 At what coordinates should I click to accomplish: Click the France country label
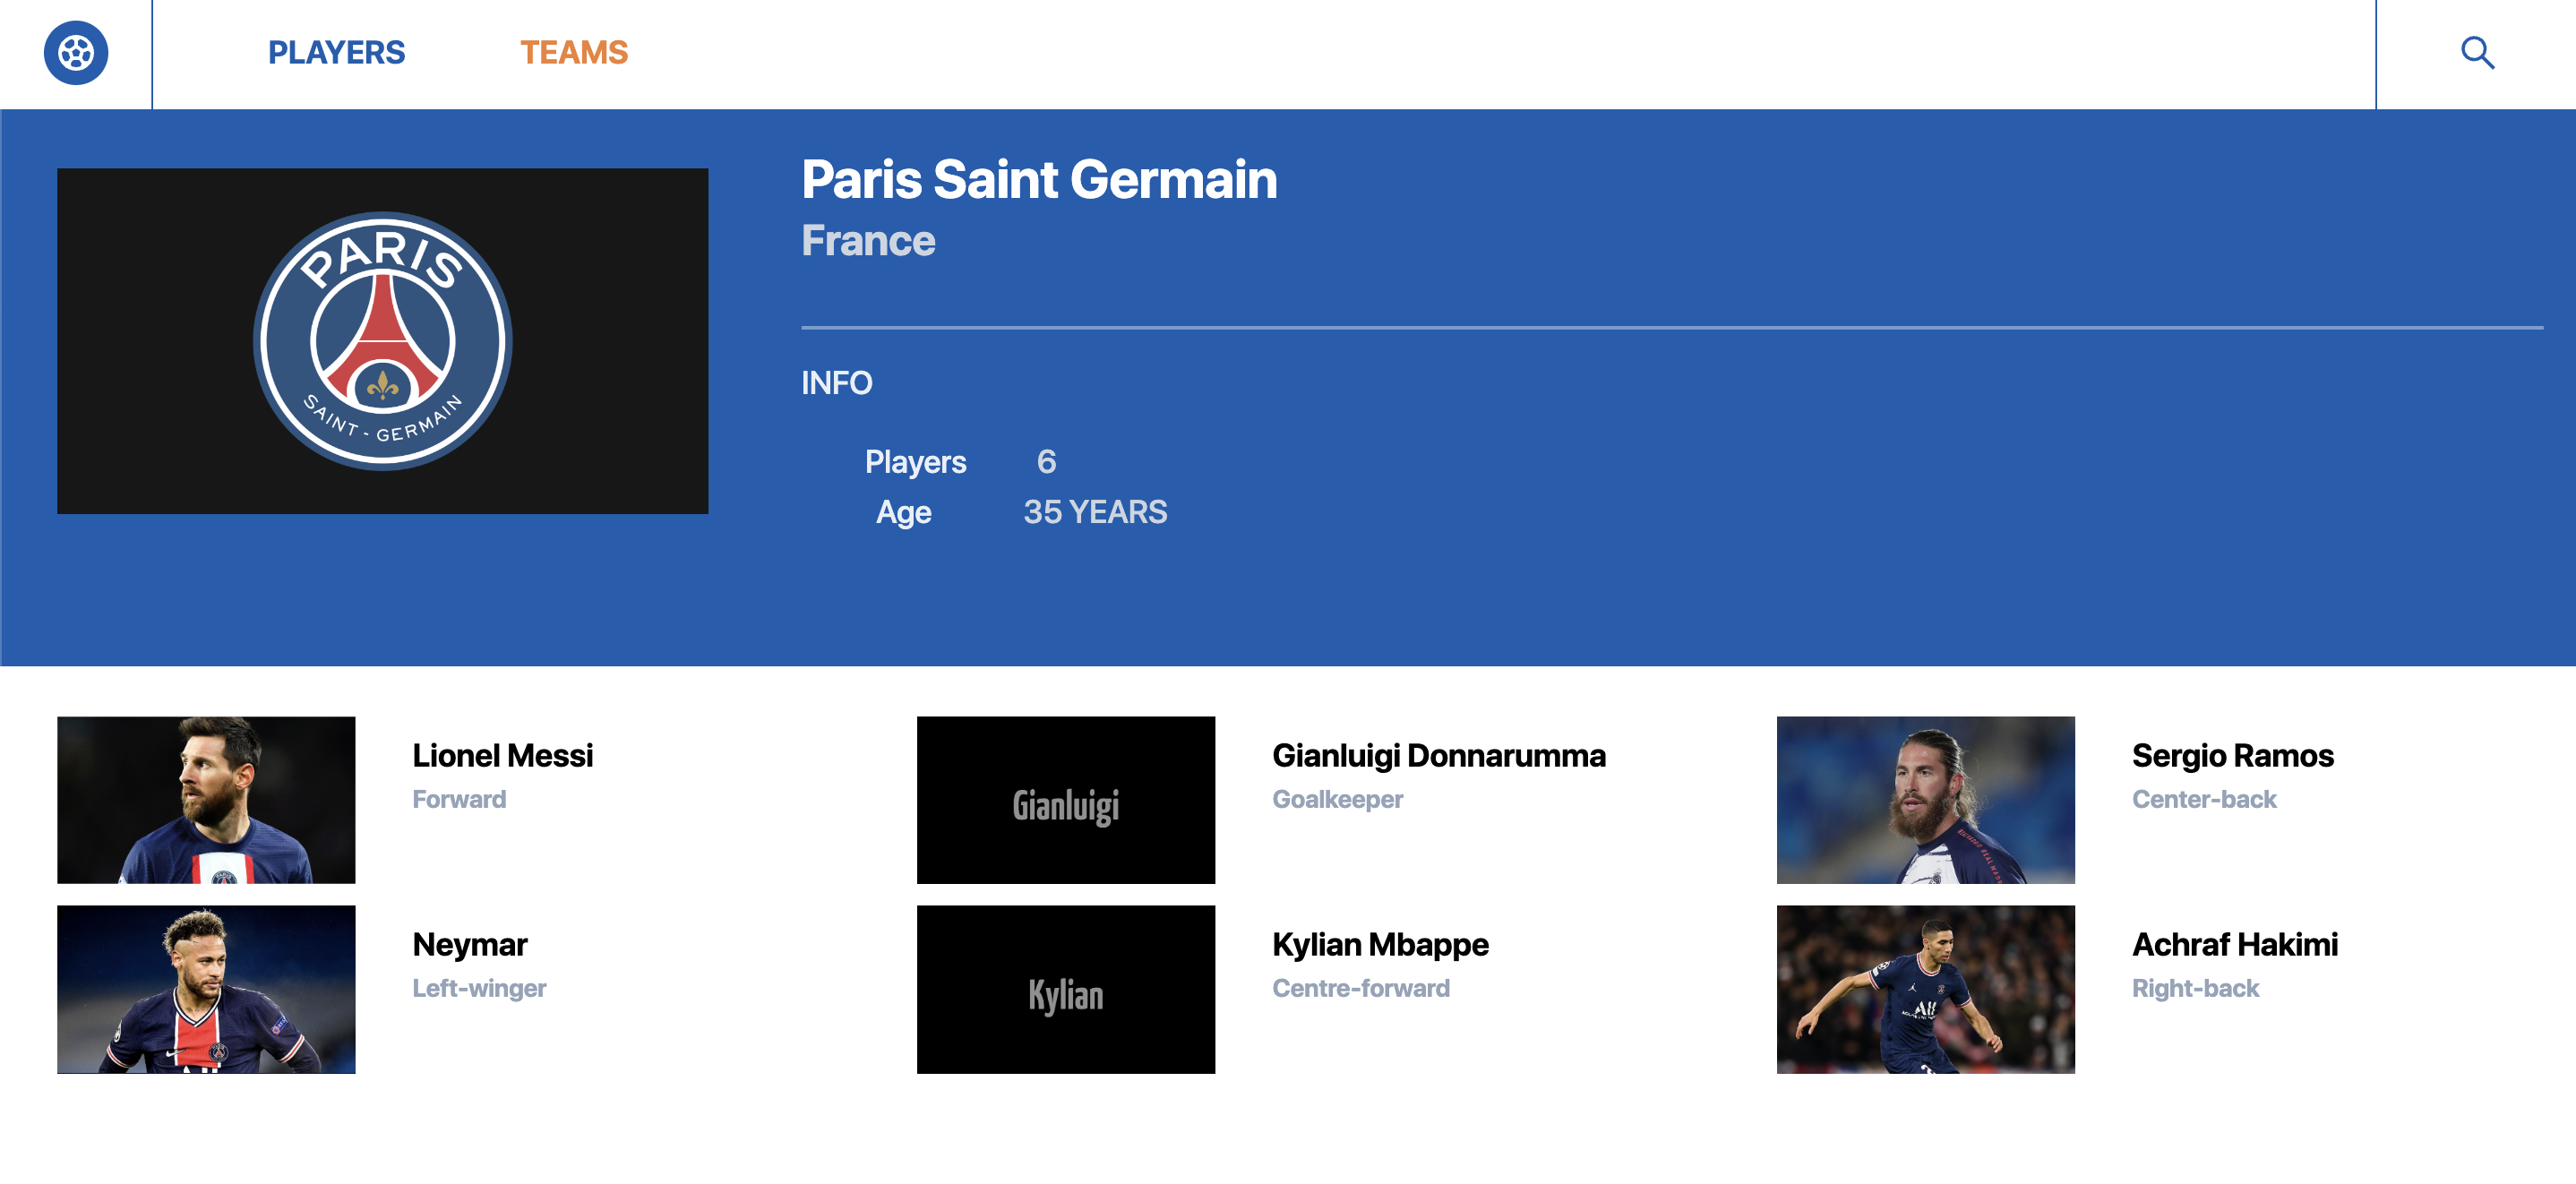tap(867, 241)
